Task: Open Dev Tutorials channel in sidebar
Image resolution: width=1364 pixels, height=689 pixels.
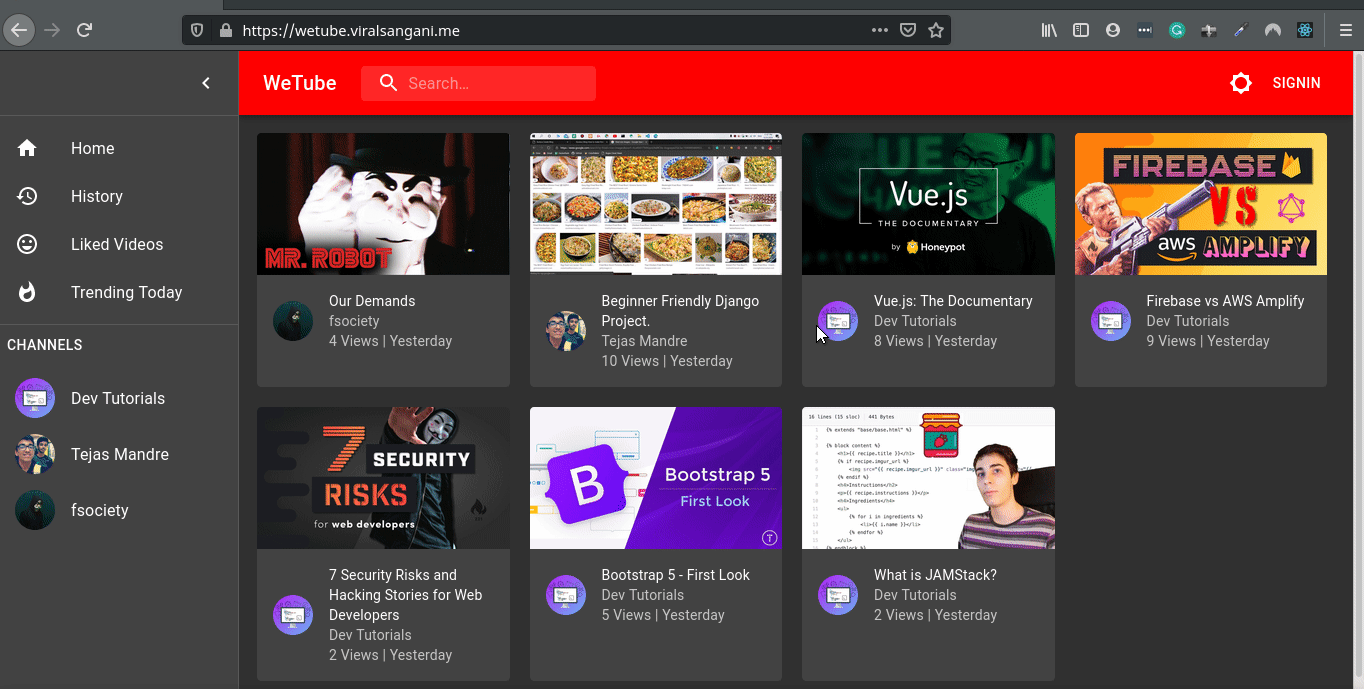Action: click(119, 398)
